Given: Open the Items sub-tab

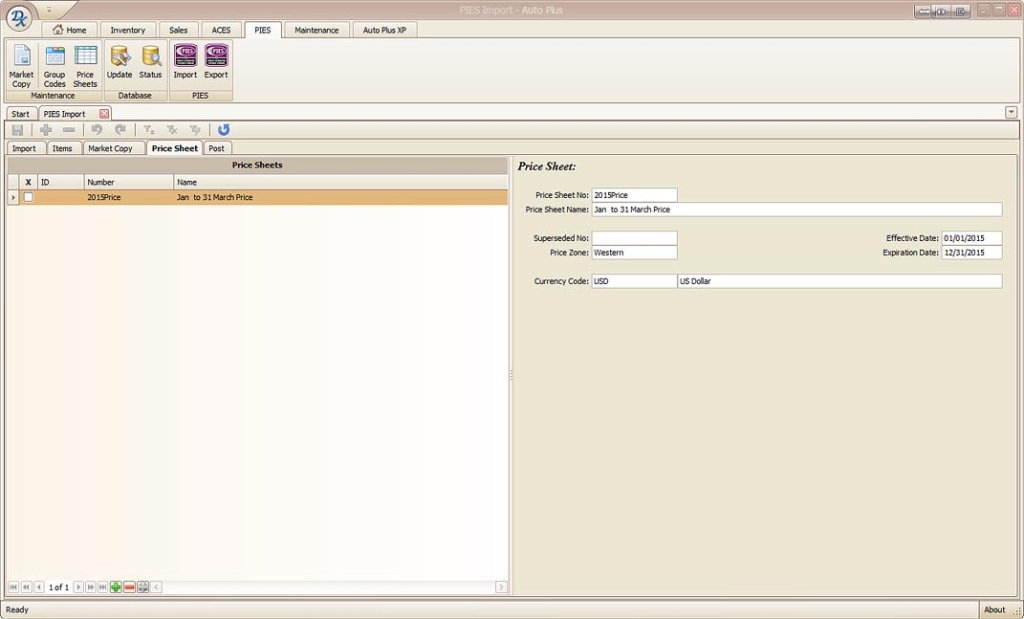Looking at the screenshot, I should (63, 148).
